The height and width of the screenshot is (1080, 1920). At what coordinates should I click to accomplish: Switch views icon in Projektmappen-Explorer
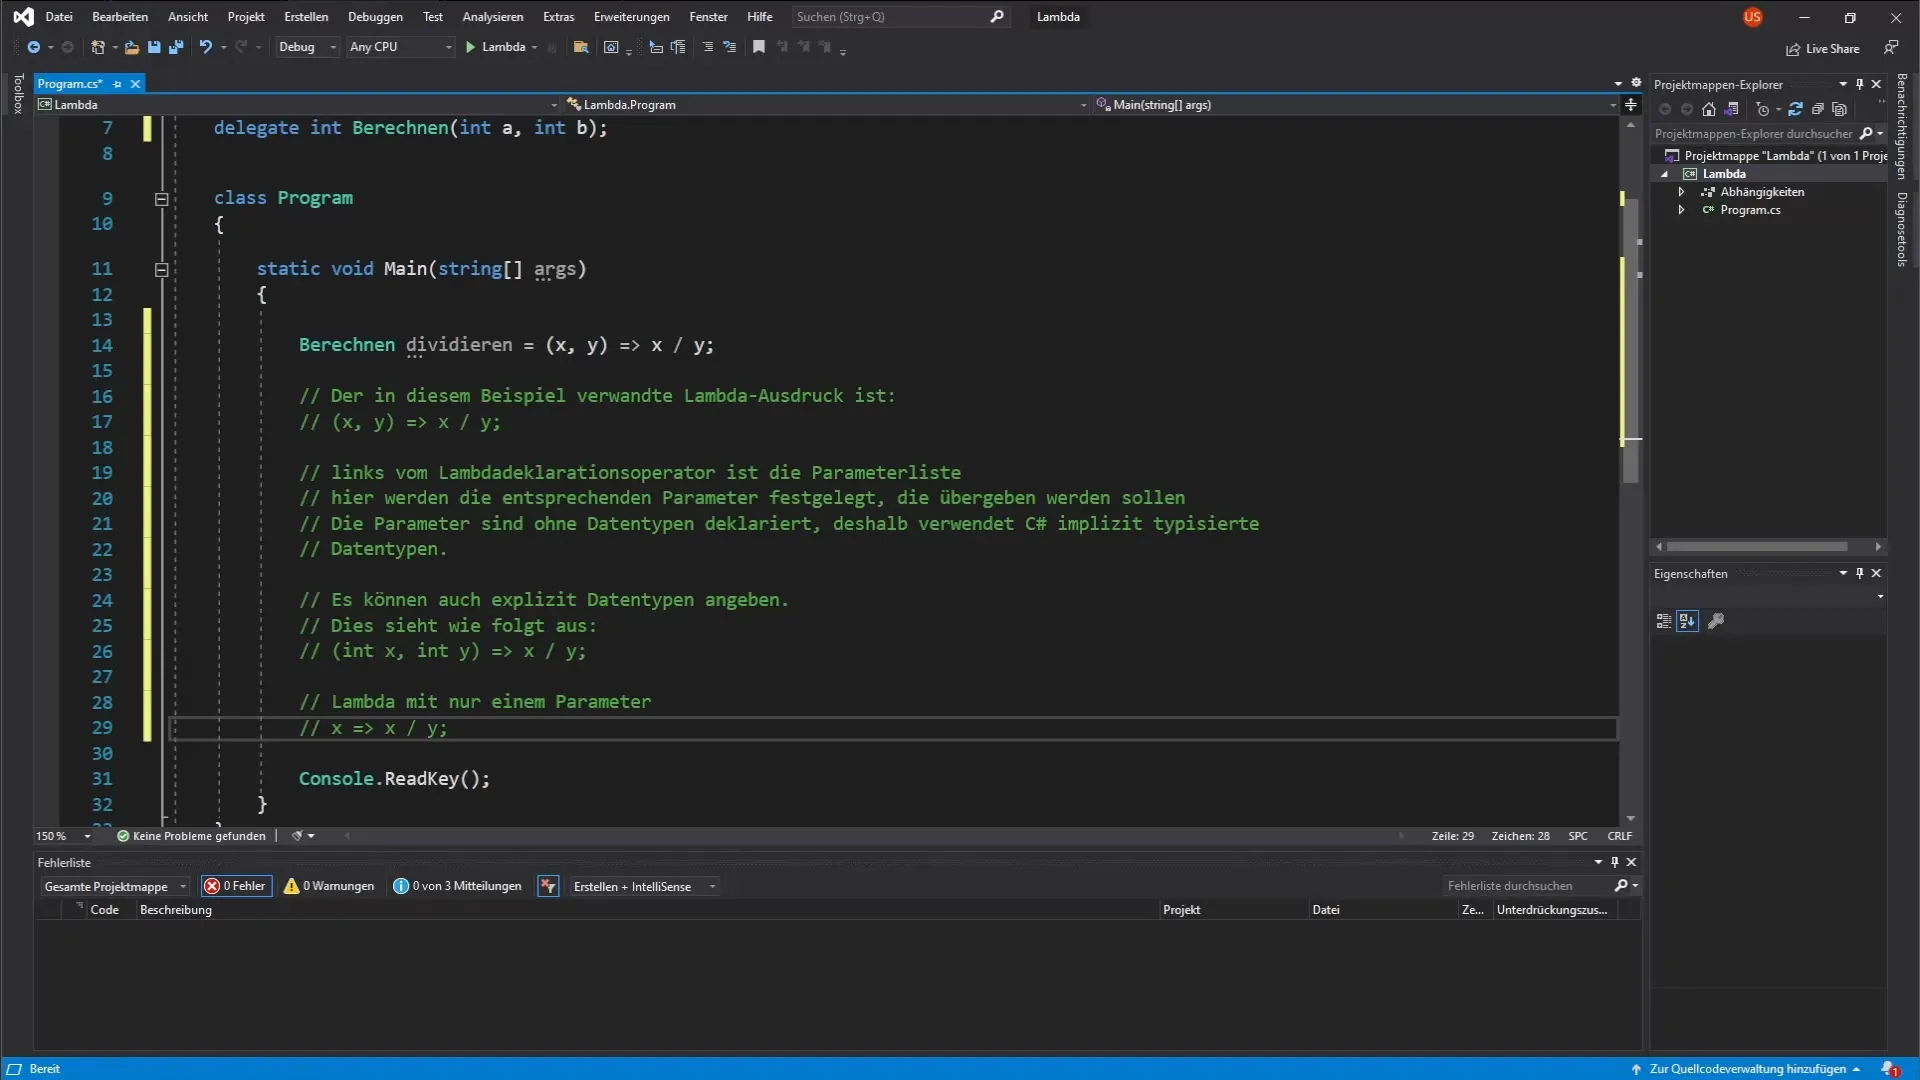pyautogui.click(x=1732, y=110)
